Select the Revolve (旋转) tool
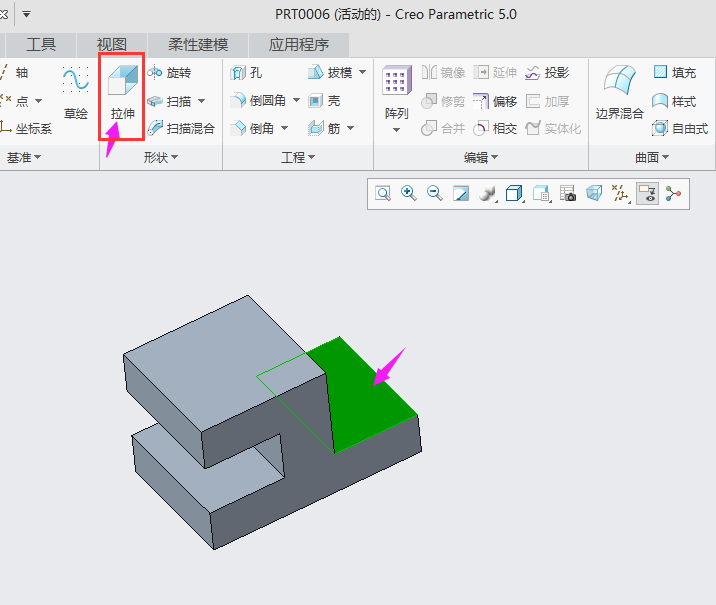The height and width of the screenshot is (605, 716). [x=169, y=72]
